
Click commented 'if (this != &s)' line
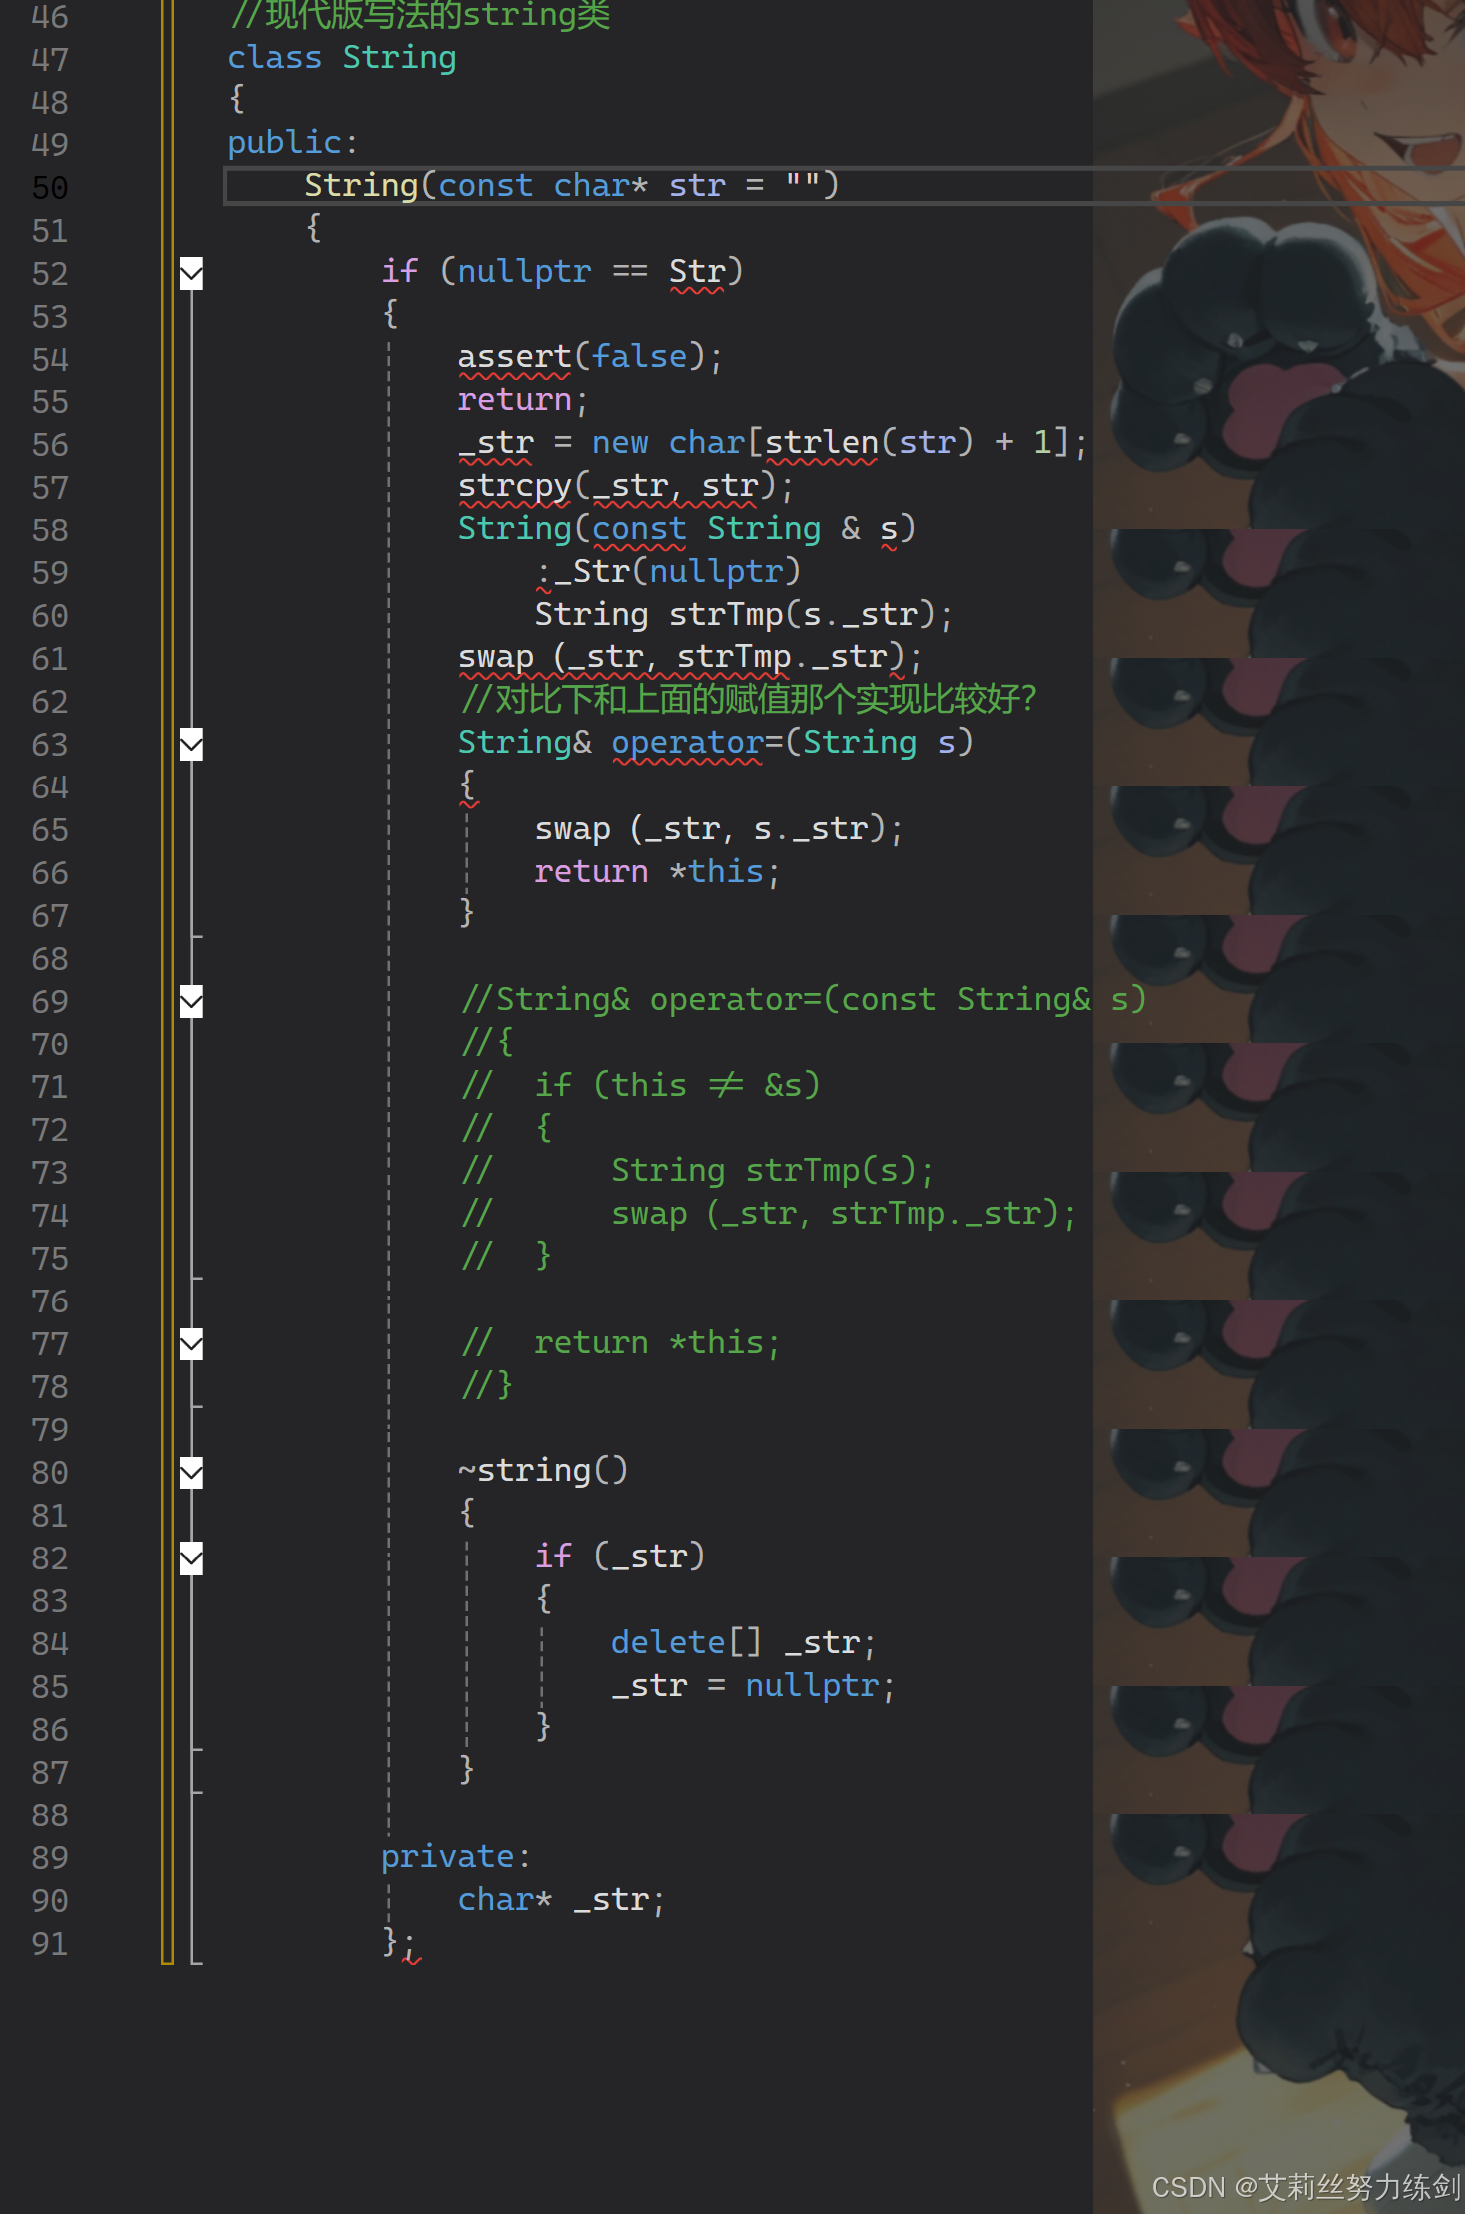point(677,1086)
